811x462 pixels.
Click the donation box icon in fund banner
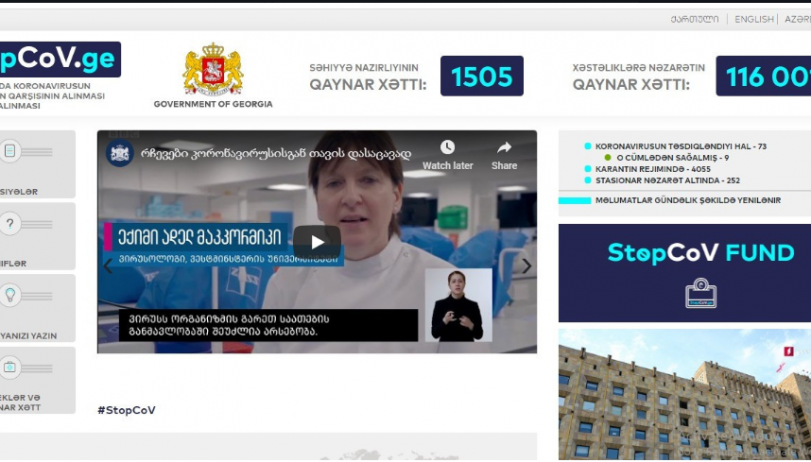pos(701,293)
